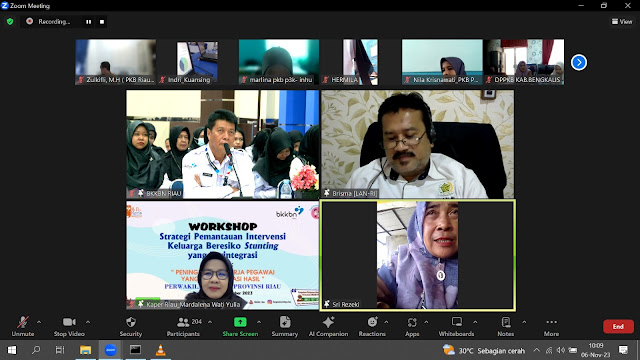
Task: Open the volume control tray icon
Action: click(x=561, y=350)
